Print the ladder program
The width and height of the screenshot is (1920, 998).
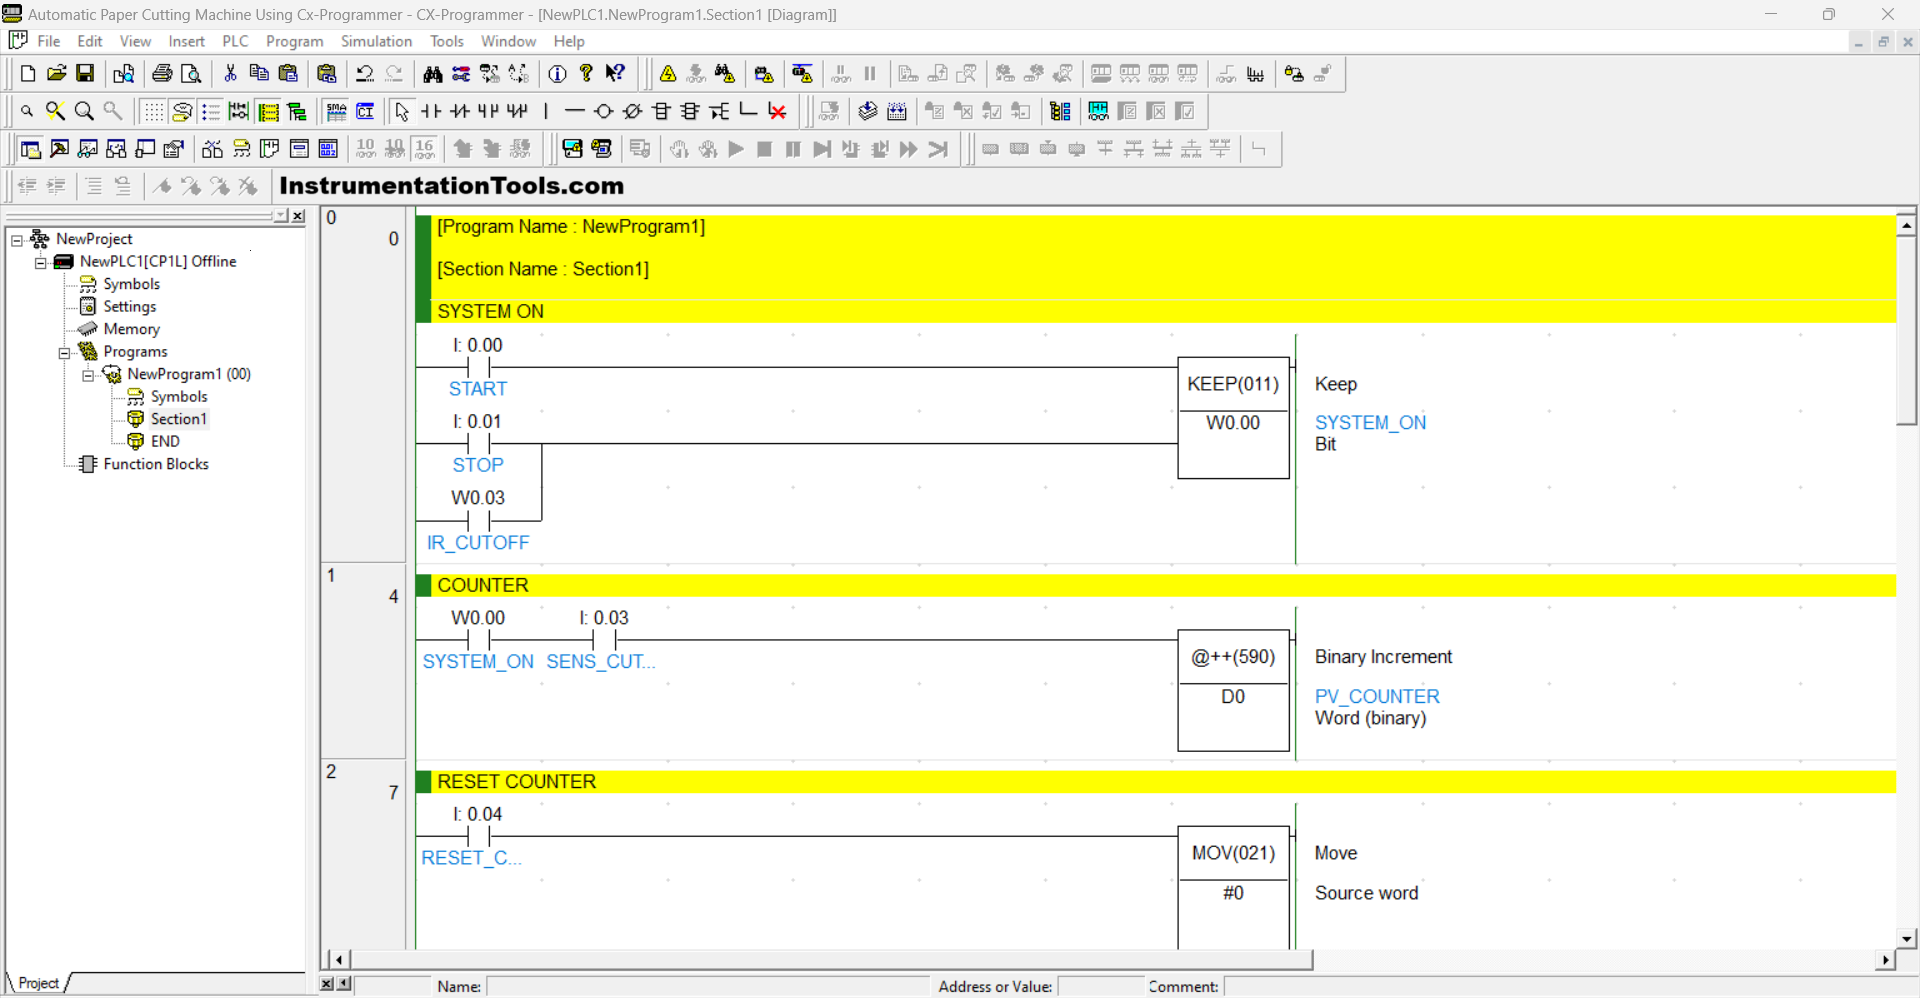point(162,74)
